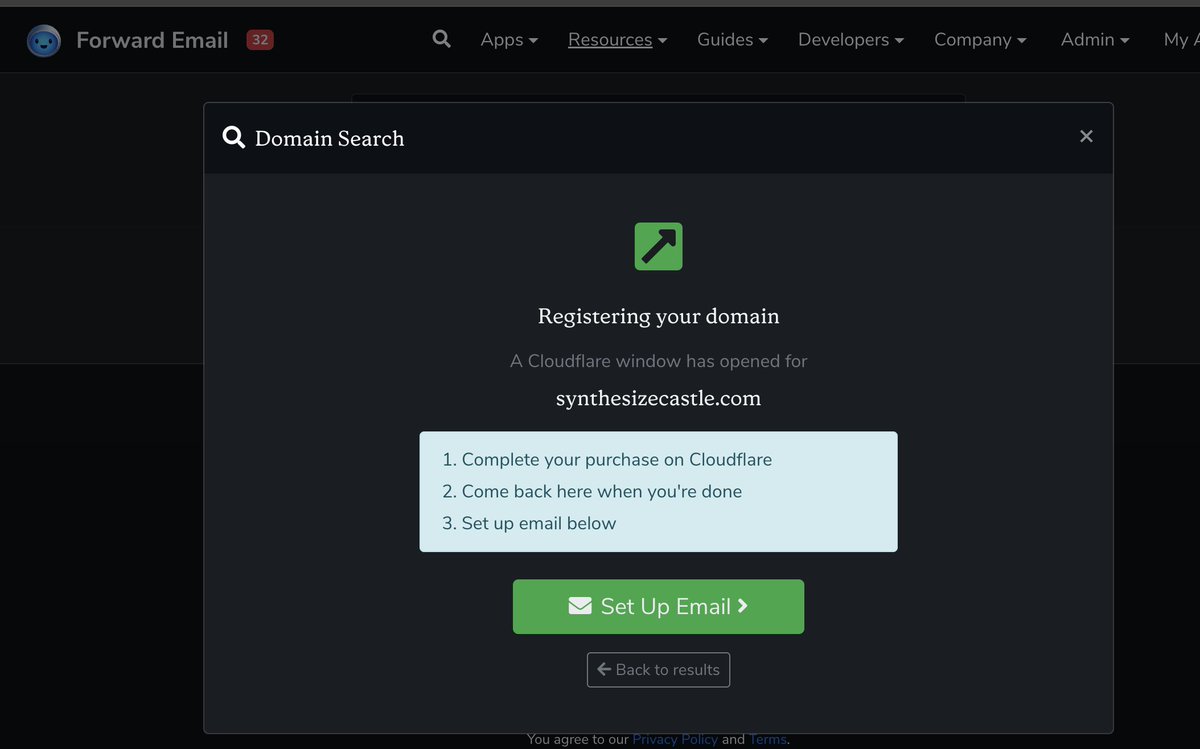Select the synthesizecastle.com domain text
Image resolution: width=1200 pixels, height=749 pixels.
(658, 398)
